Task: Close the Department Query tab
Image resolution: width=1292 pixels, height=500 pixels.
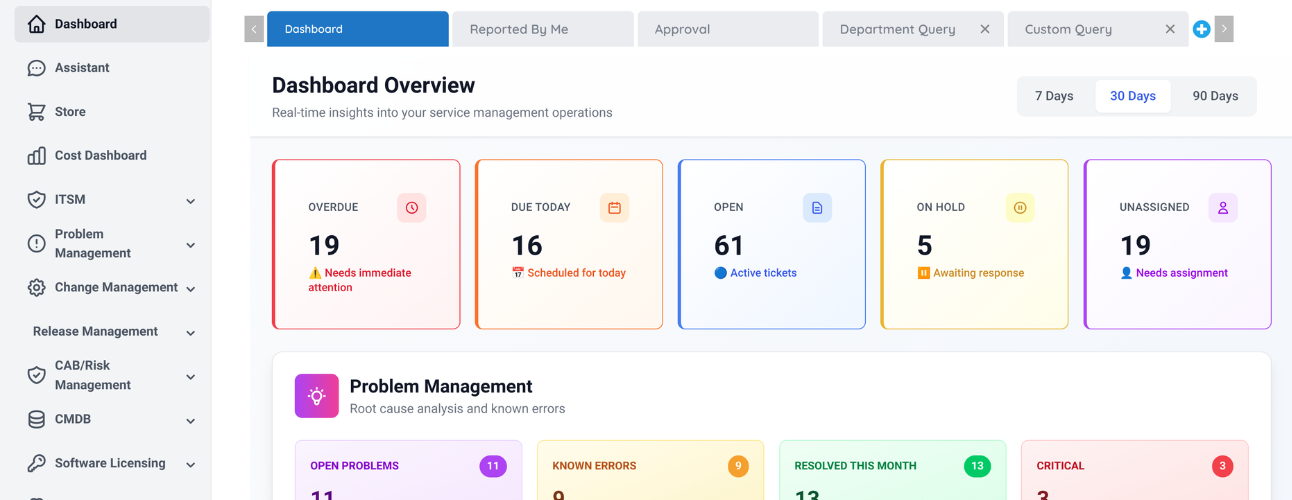Action: 985,29
